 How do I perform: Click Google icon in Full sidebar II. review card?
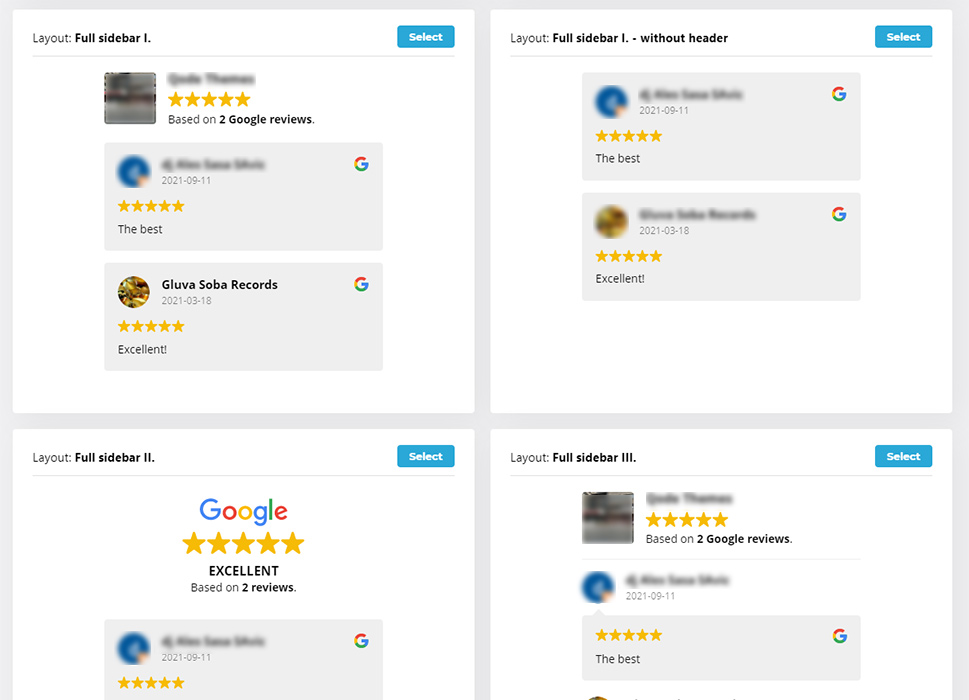[x=362, y=641]
